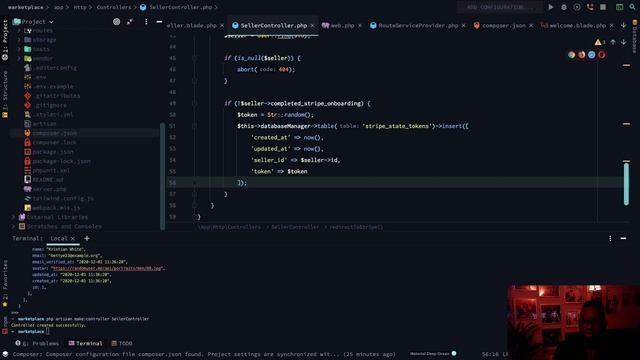Expand the storage folder
Screen dimensions: 640x360
pos(19,40)
